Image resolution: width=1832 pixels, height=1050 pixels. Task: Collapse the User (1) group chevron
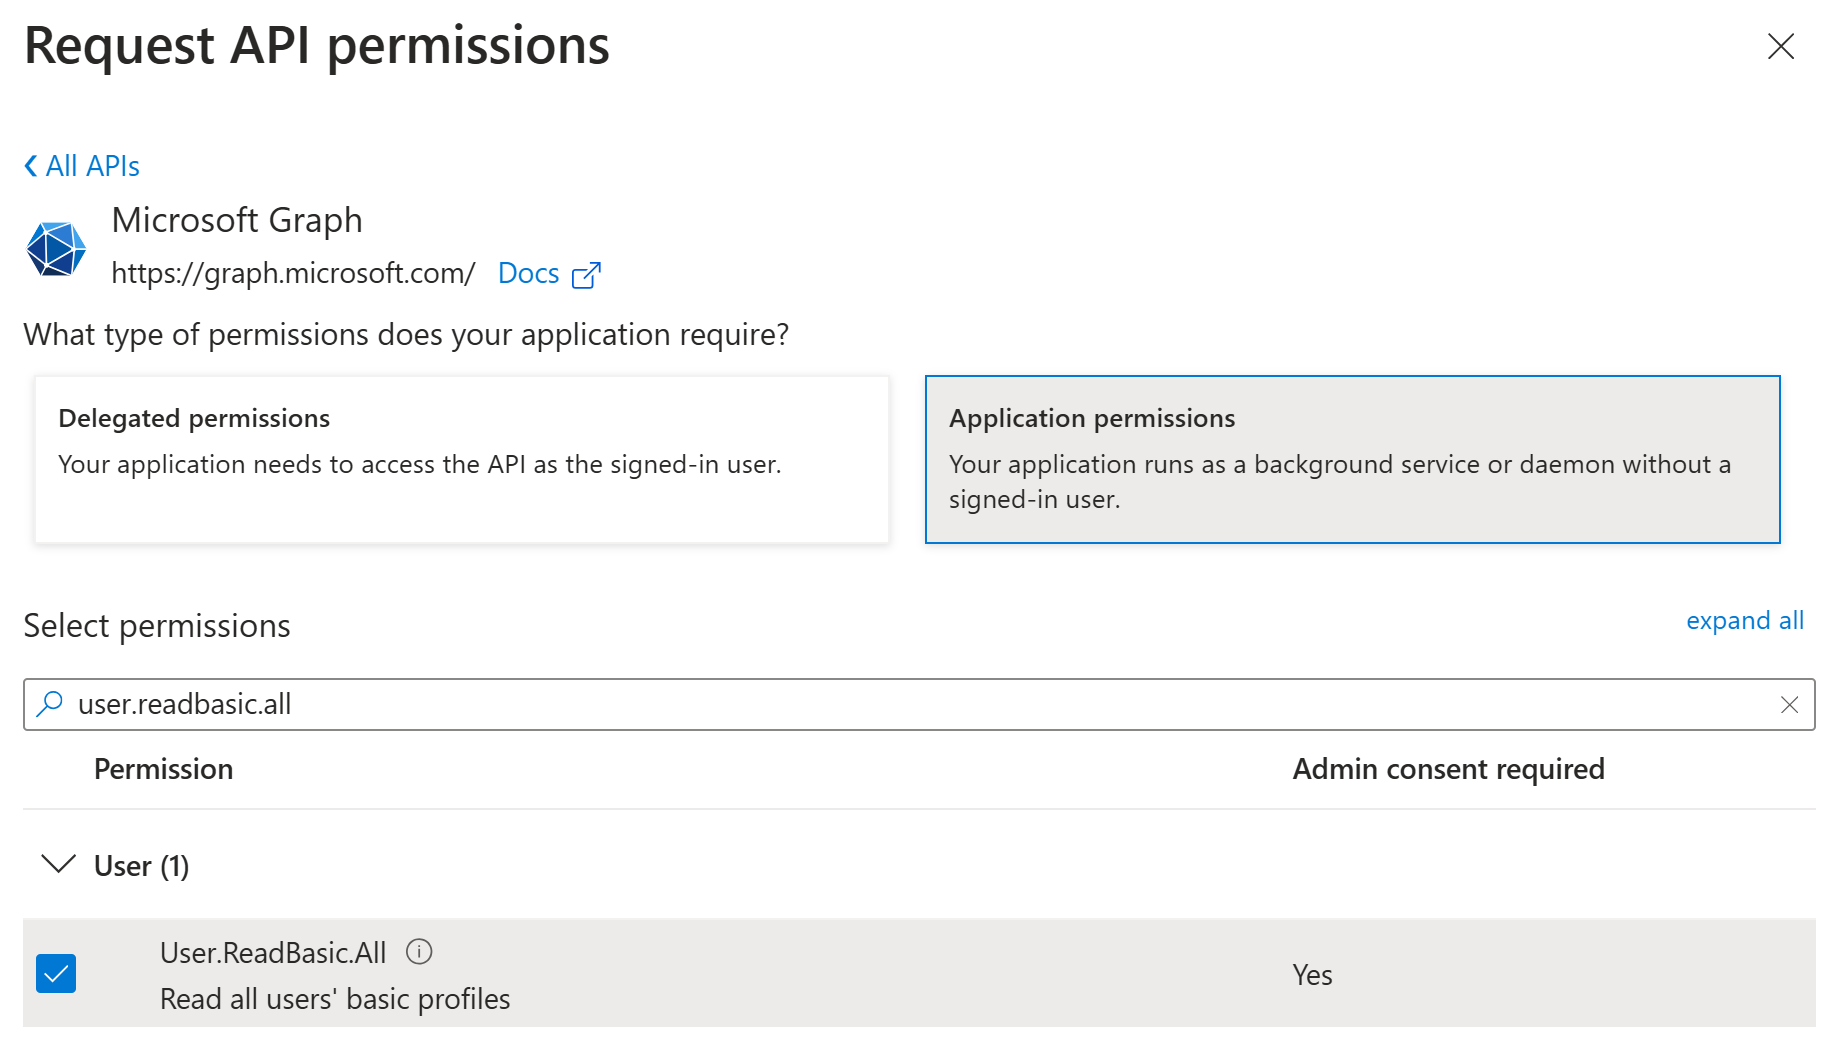pyautogui.click(x=59, y=864)
